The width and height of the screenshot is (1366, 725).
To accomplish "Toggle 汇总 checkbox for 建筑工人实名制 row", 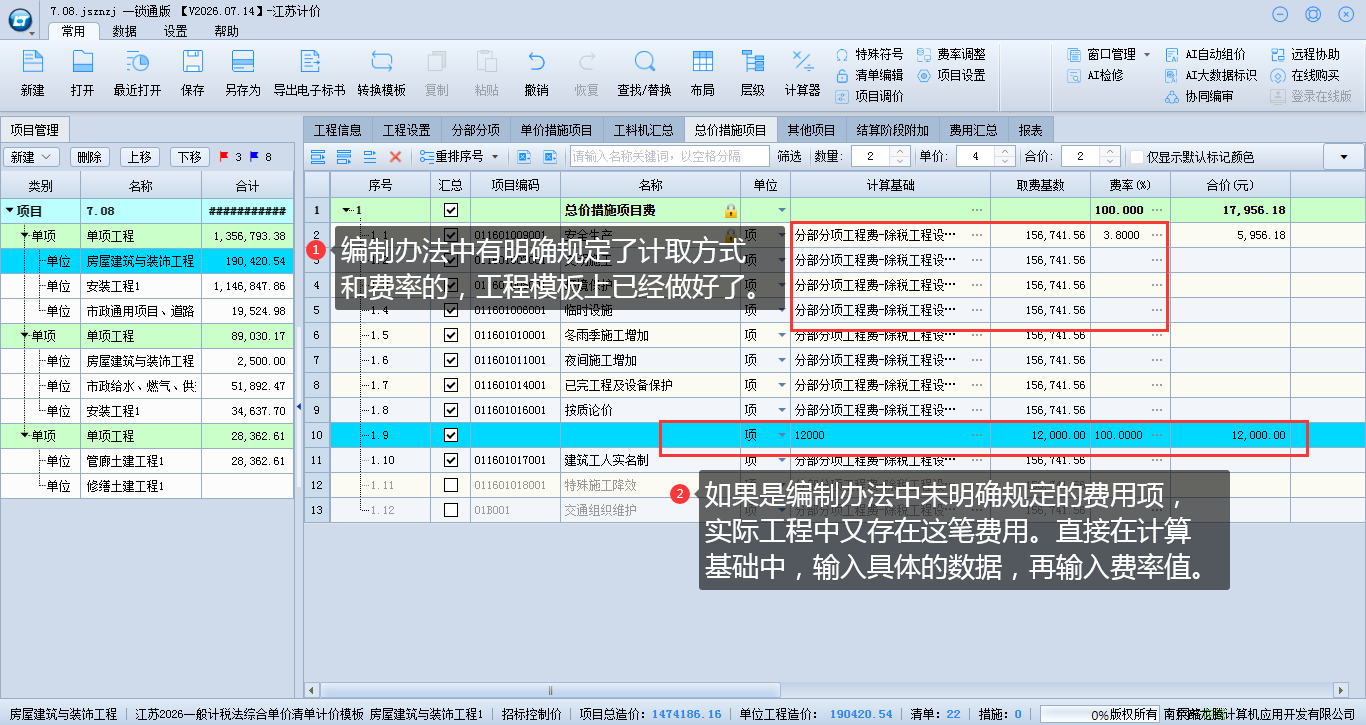I will coord(451,460).
